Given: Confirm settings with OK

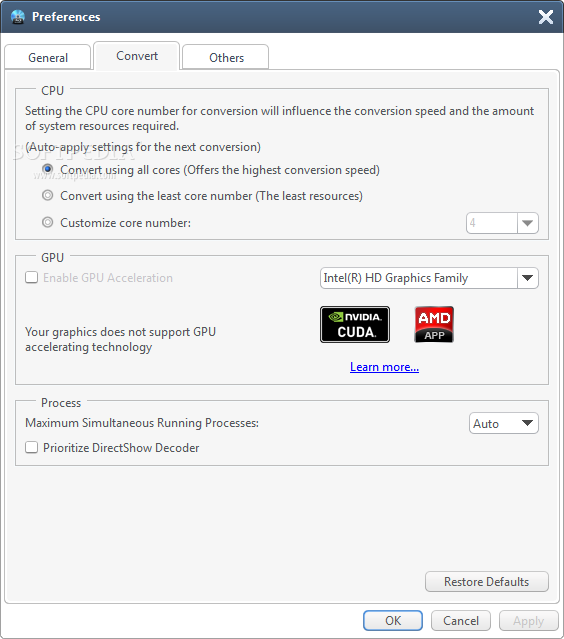Looking at the screenshot, I should 393,621.
